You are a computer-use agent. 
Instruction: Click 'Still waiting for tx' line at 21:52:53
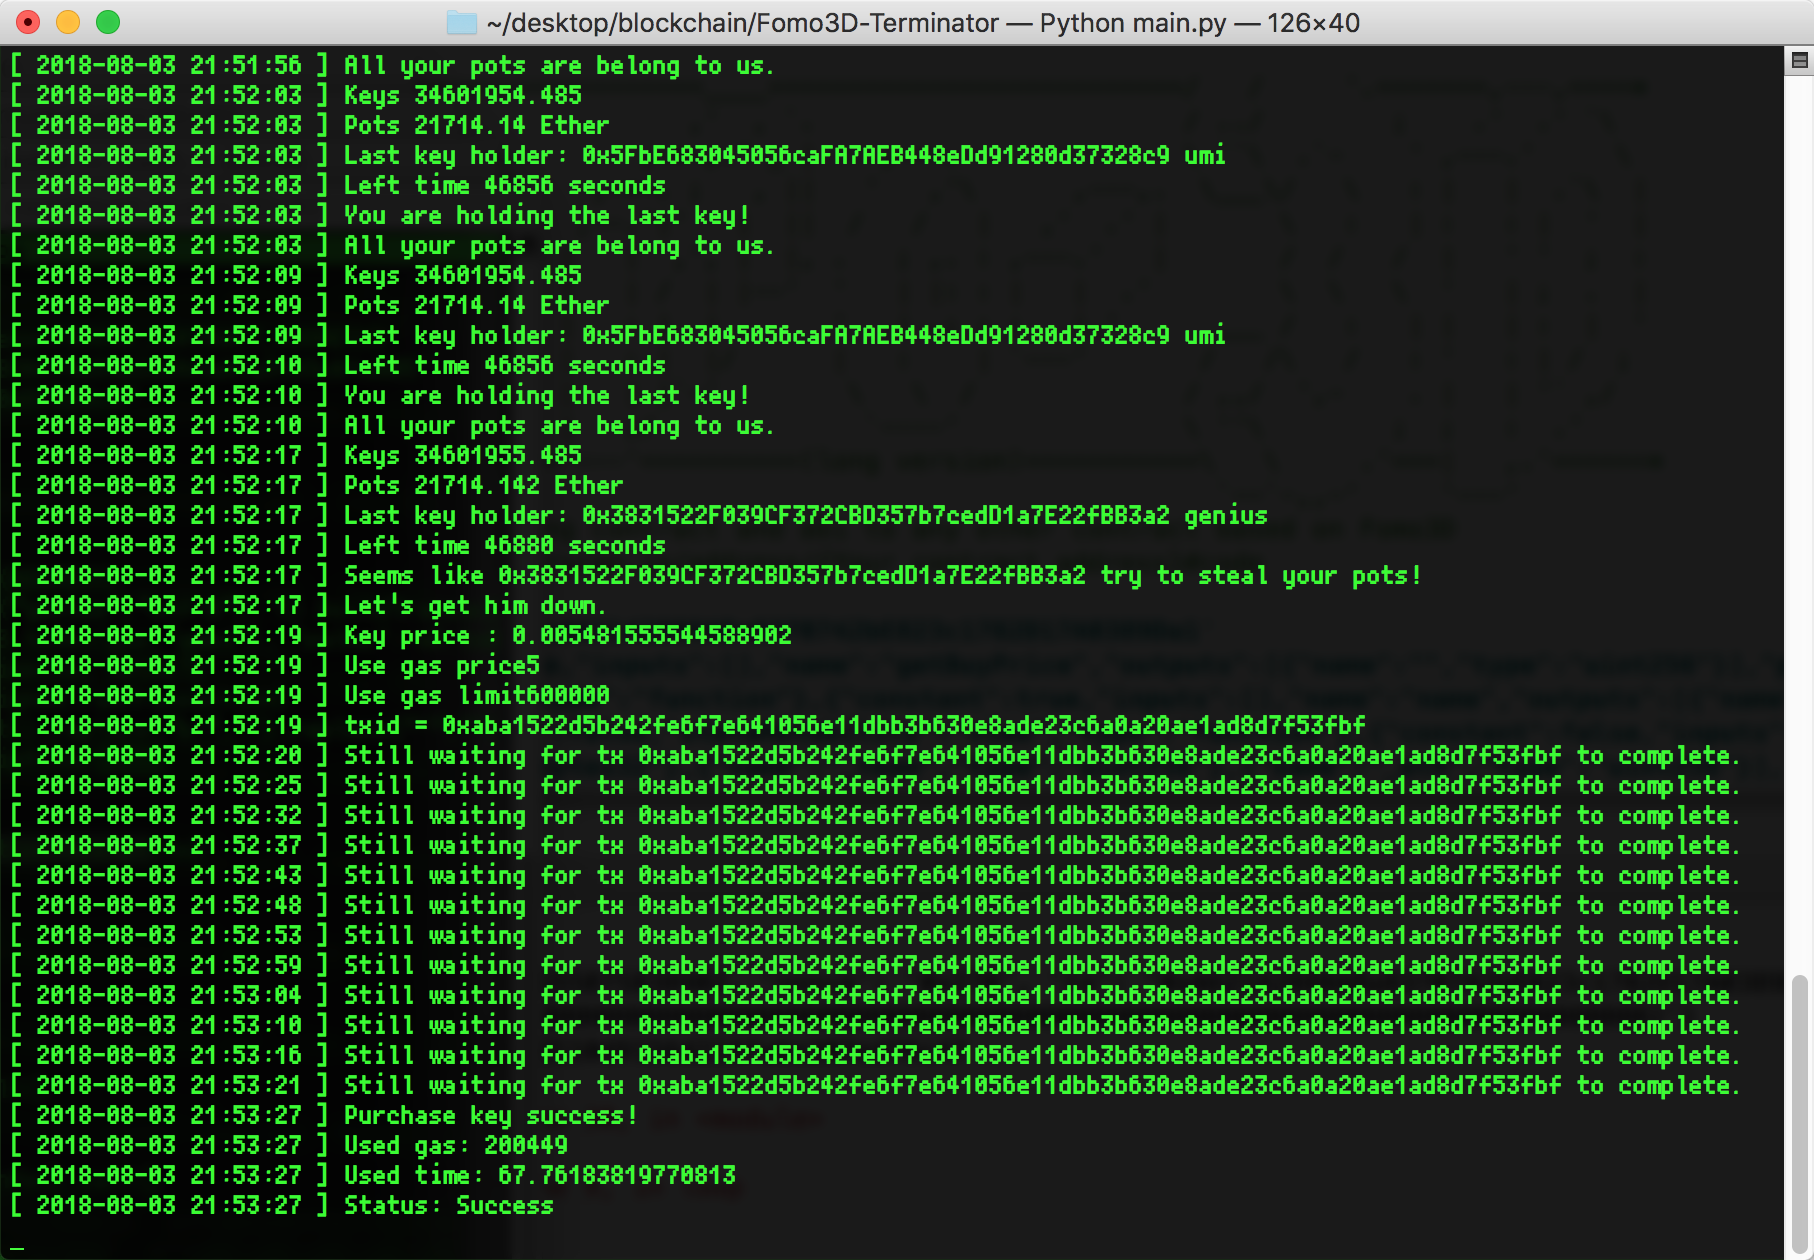click(x=875, y=935)
